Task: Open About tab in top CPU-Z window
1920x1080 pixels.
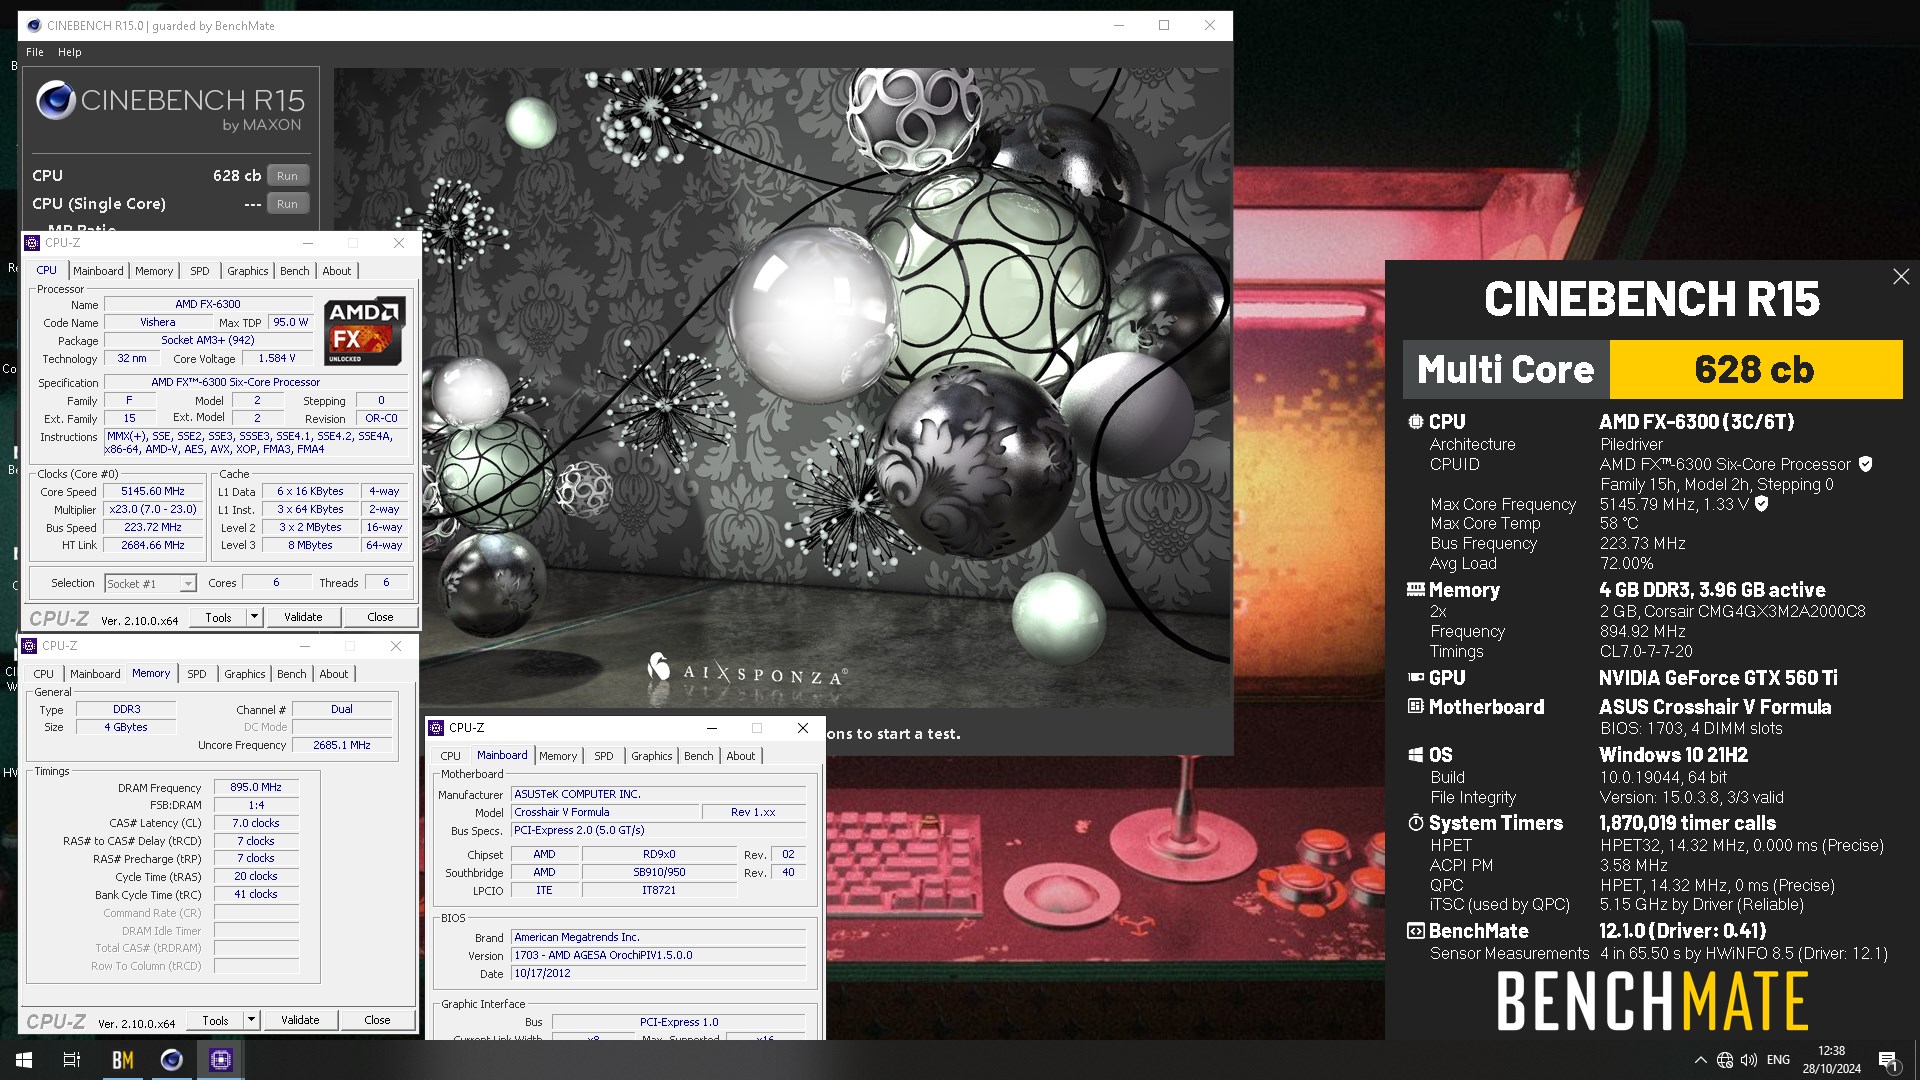Action: coord(337,271)
